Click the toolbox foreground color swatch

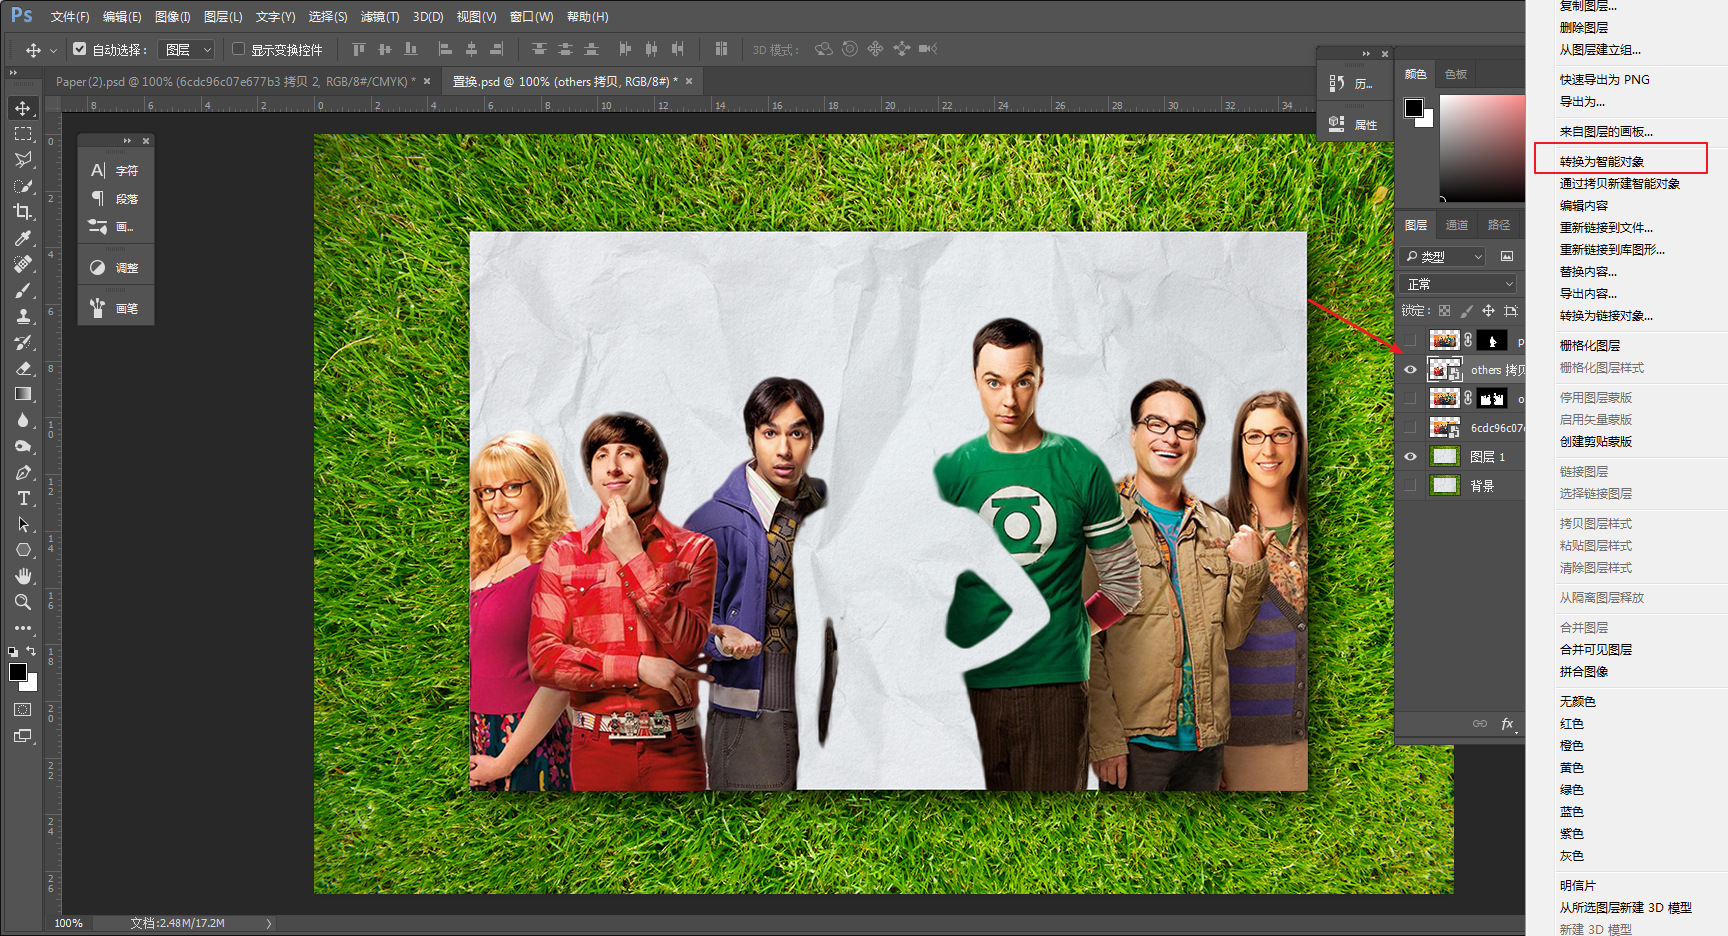(17, 672)
